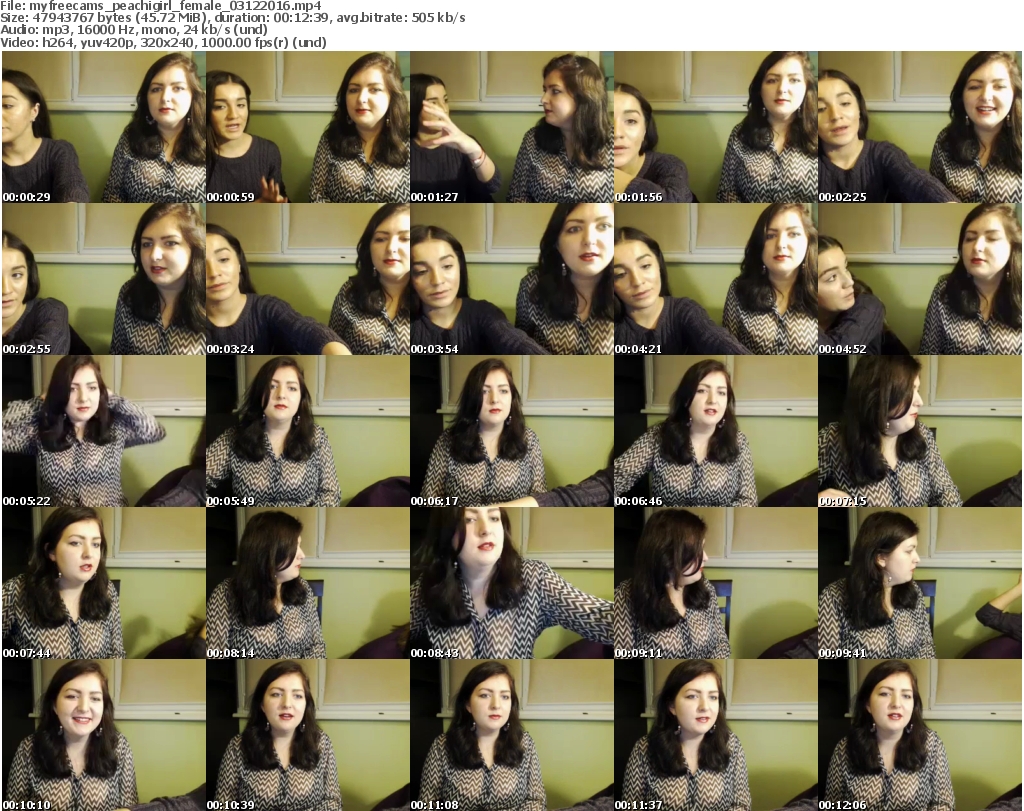Viewport: 1024px width, 811px height.
Task: Open the thumbnail stamped 00:03:54
Action: coord(512,279)
